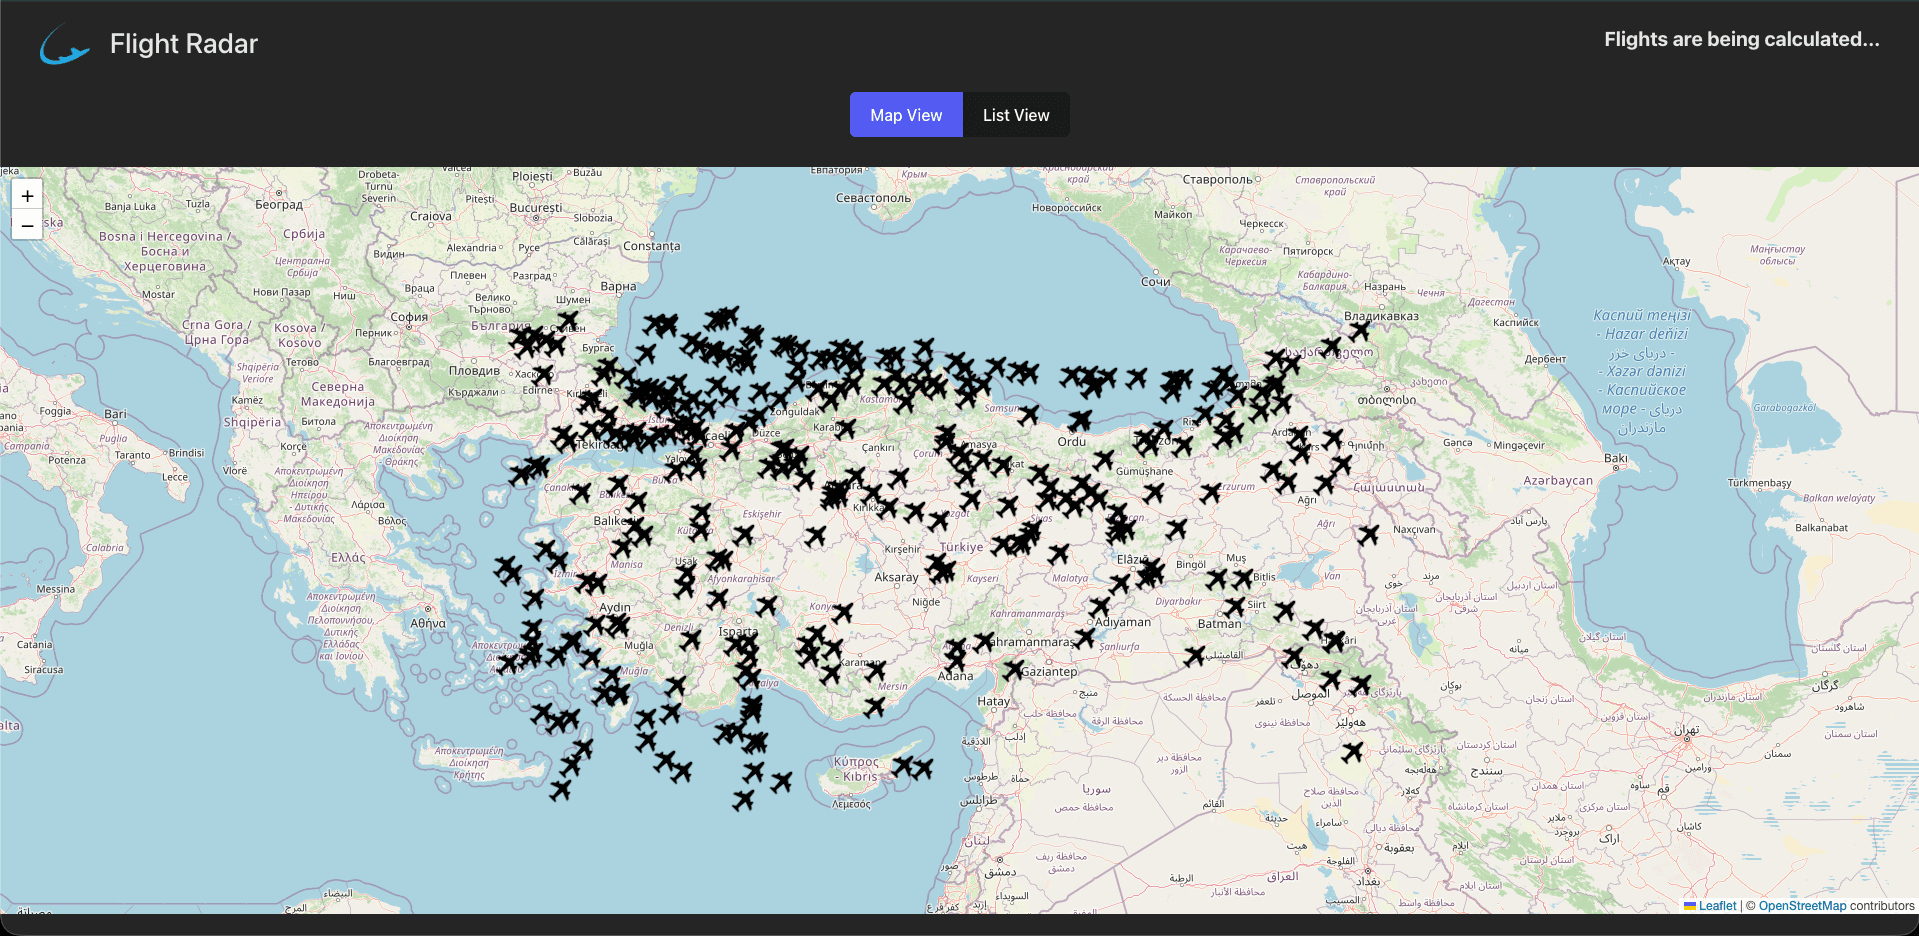Click the zoom out (−) map control
Screen dimensions: 1919x936
point(26,226)
